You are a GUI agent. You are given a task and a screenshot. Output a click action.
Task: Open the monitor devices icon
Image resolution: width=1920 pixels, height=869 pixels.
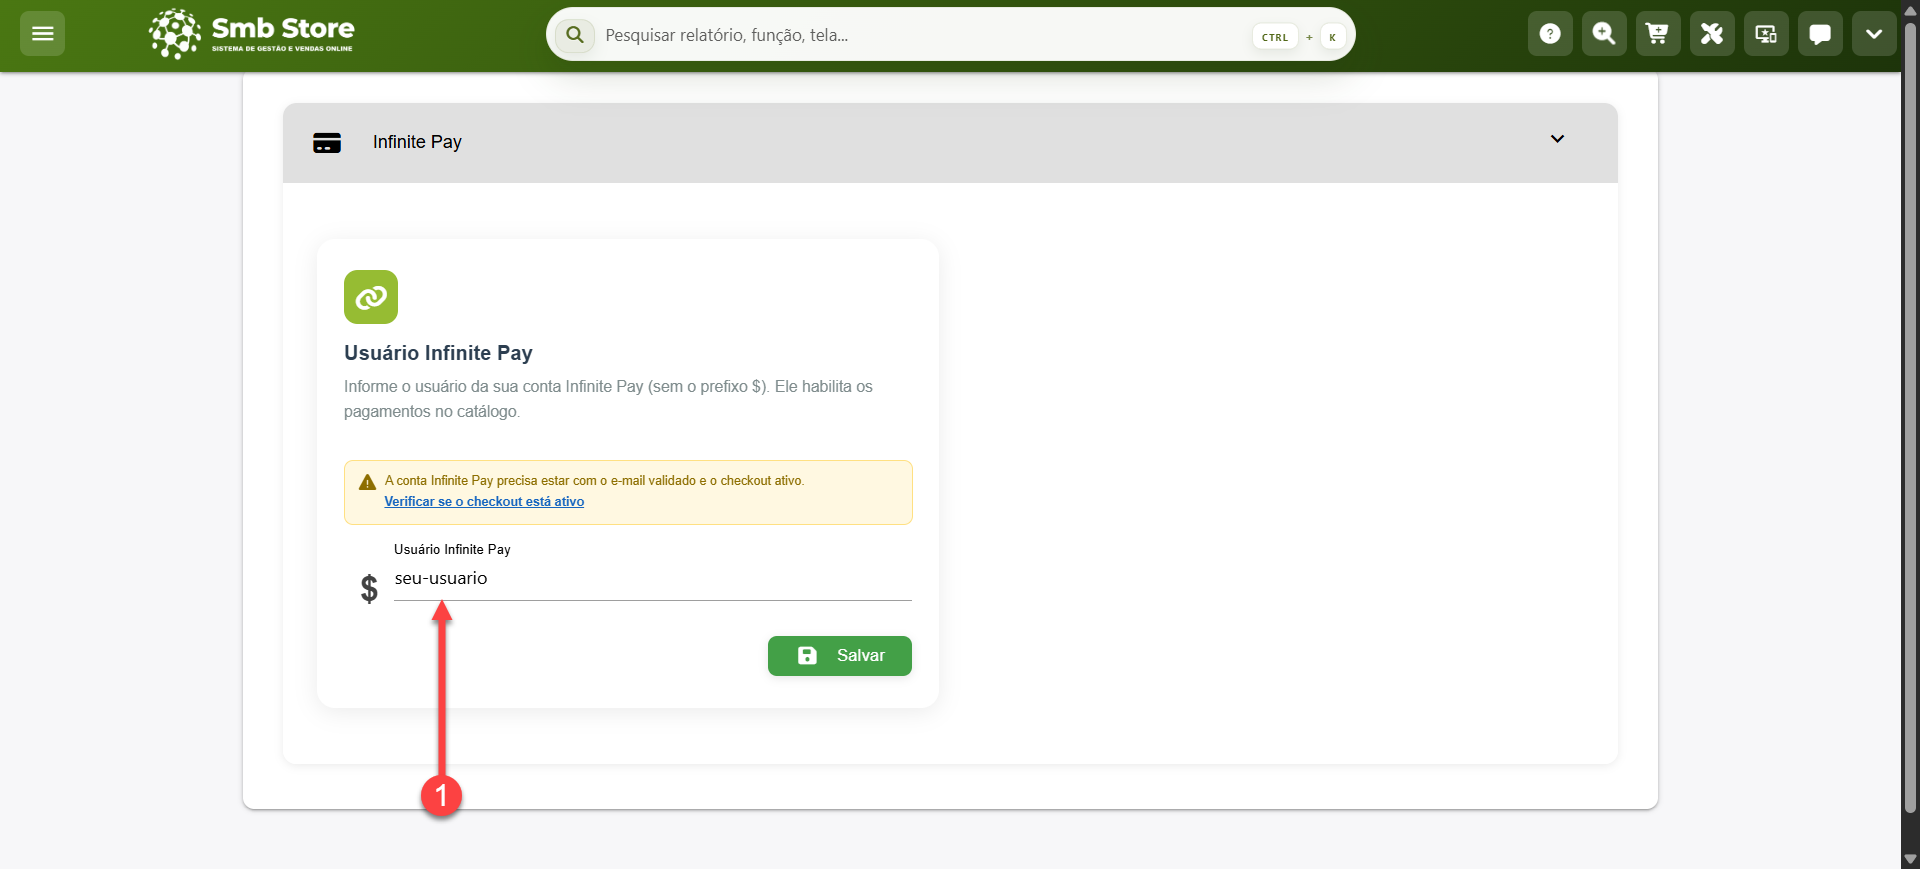coord(1766,34)
